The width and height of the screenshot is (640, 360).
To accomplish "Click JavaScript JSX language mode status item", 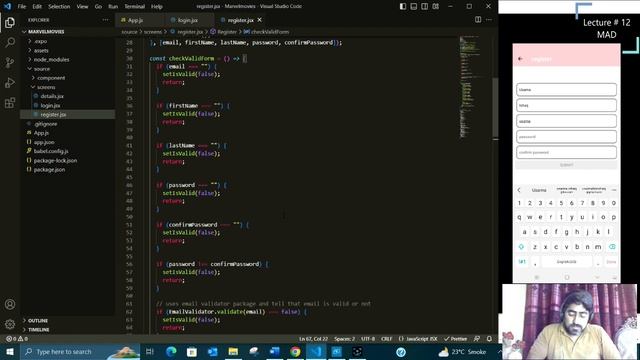I will 418,339.
